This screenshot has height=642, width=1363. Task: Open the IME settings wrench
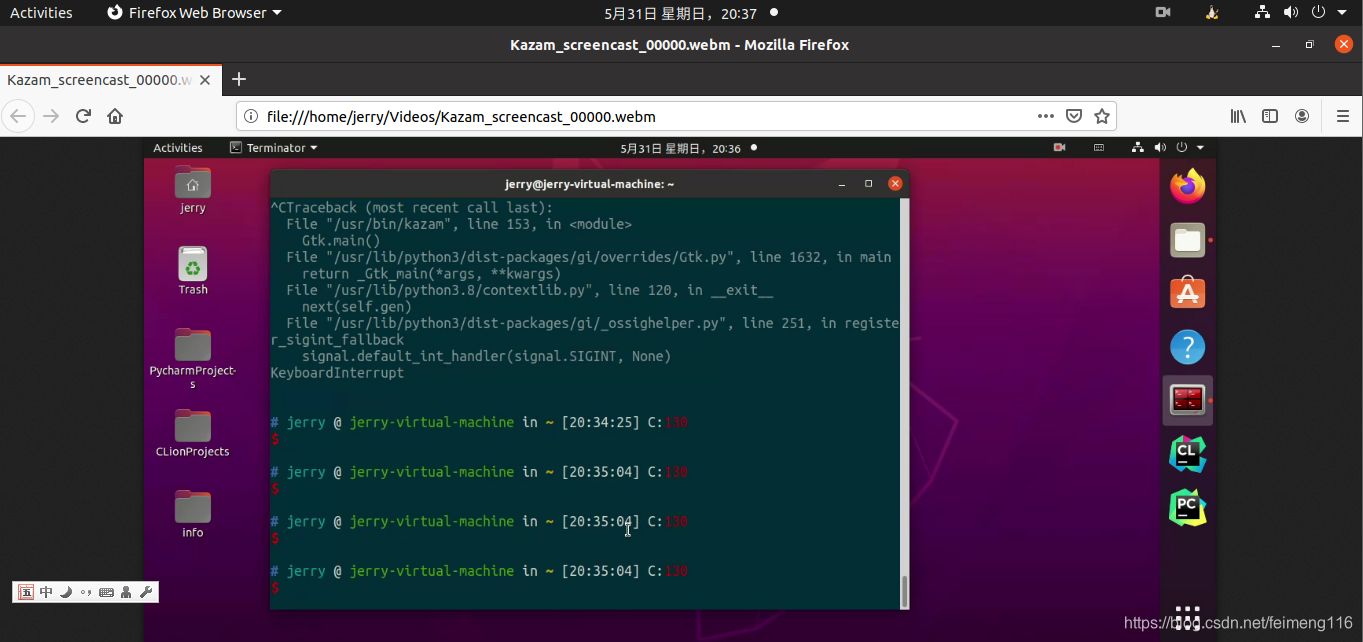pyautogui.click(x=146, y=592)
